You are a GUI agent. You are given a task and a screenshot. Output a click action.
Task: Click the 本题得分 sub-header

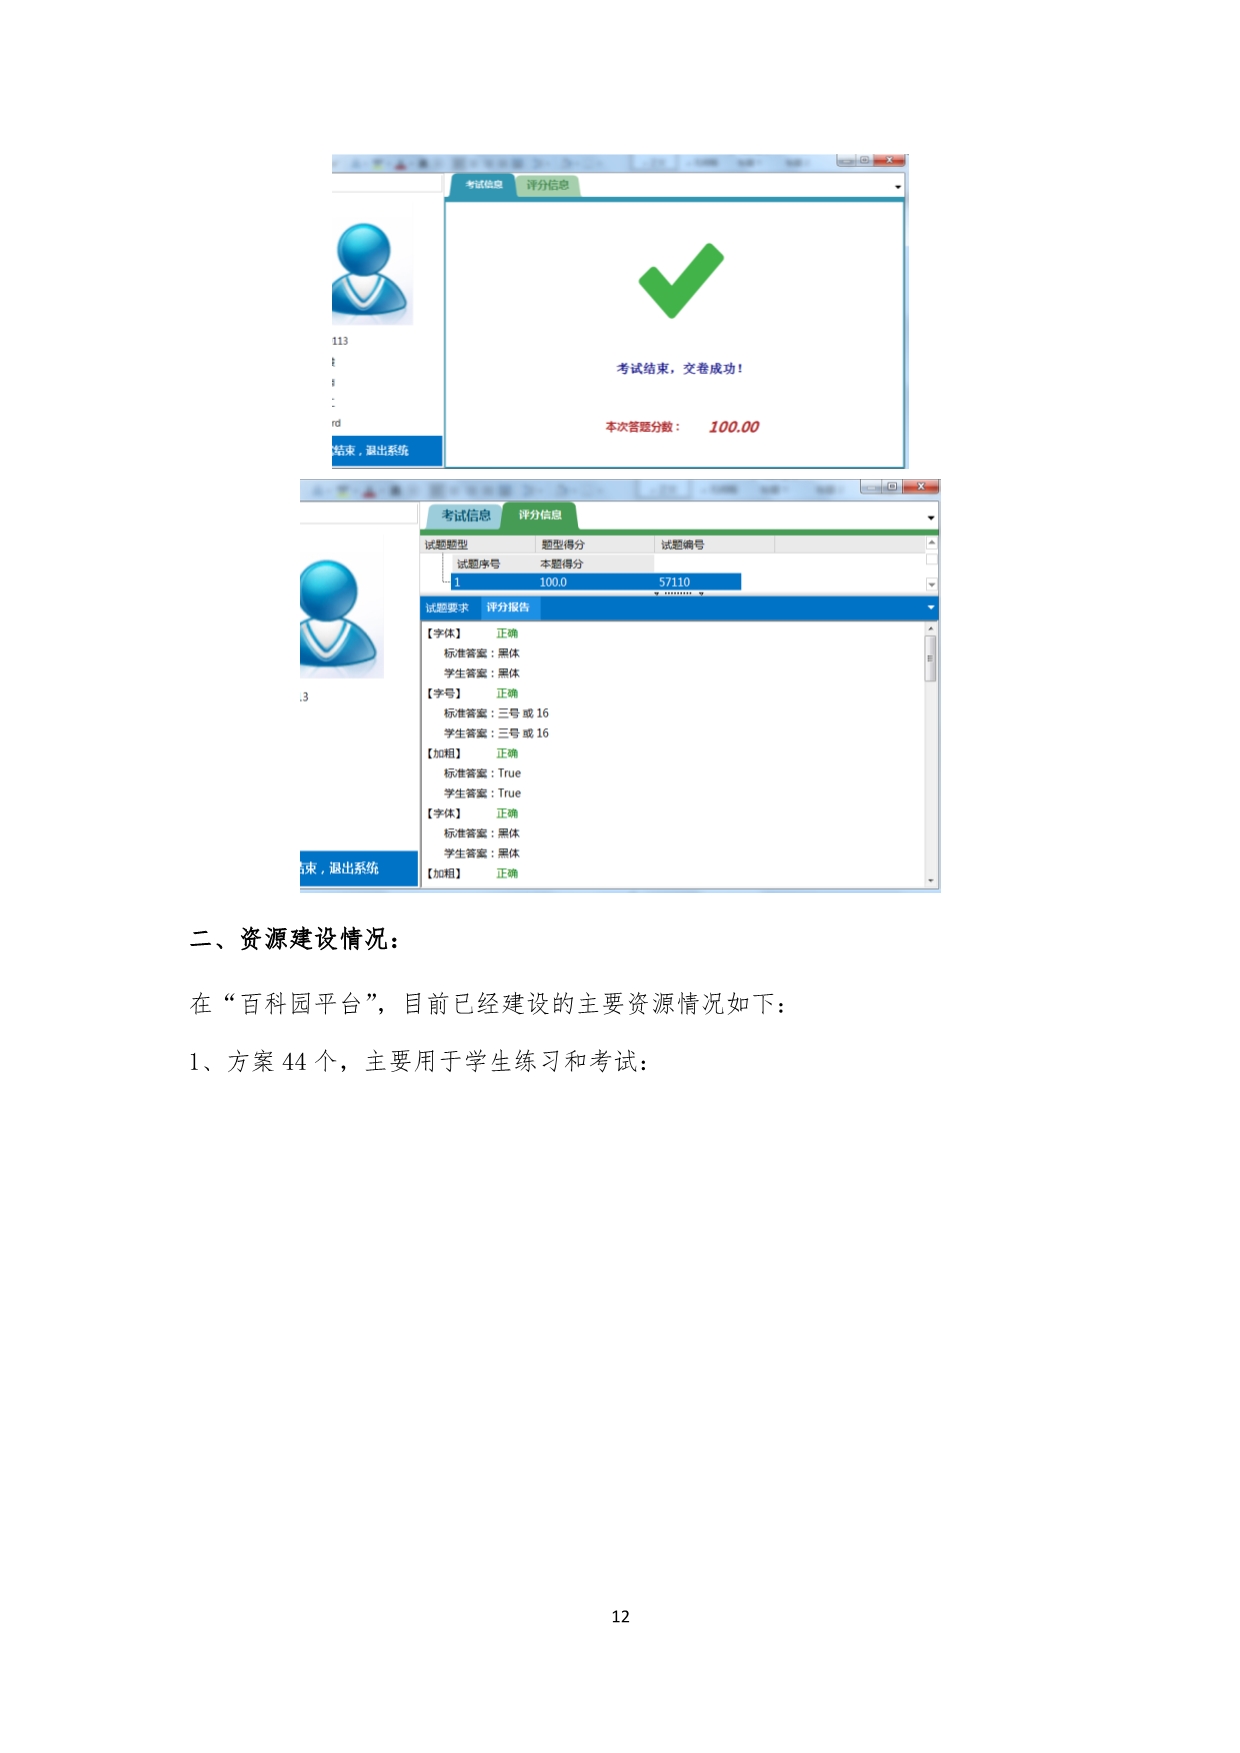pyautogui.click(x=561, y=564)
